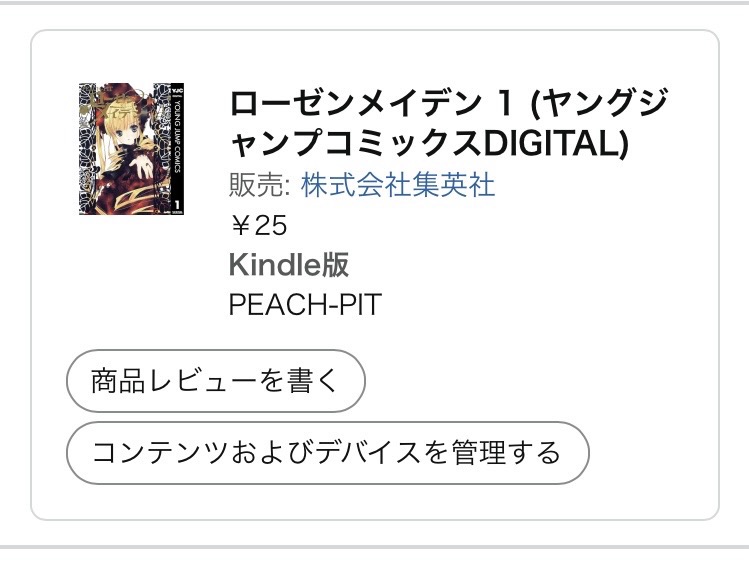Open the 株式会社集英社 seller link

(x=398, y=185)
